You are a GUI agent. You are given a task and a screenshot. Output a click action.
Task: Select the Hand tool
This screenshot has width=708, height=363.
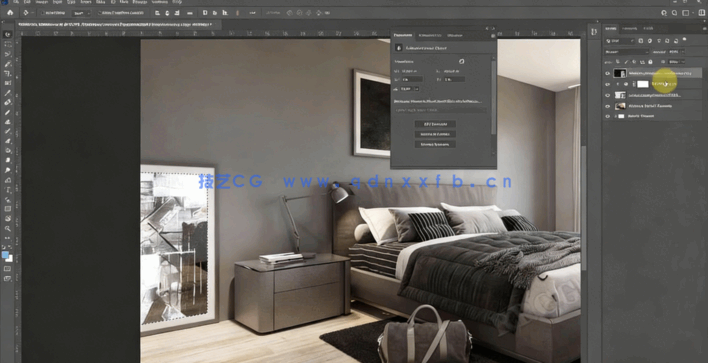8,219
